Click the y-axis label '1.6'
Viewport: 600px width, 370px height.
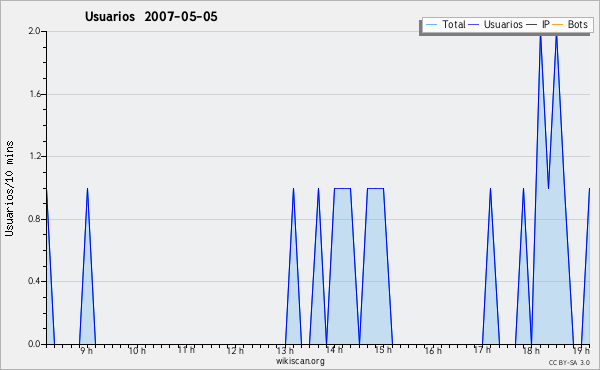34,94
